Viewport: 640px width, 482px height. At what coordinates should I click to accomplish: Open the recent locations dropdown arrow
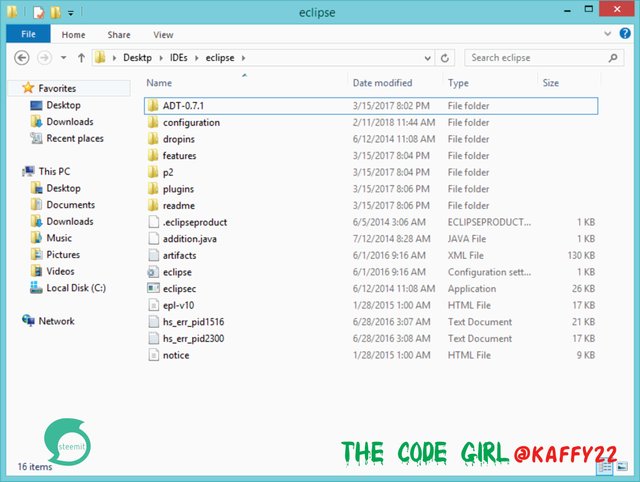tap(63, 58)
